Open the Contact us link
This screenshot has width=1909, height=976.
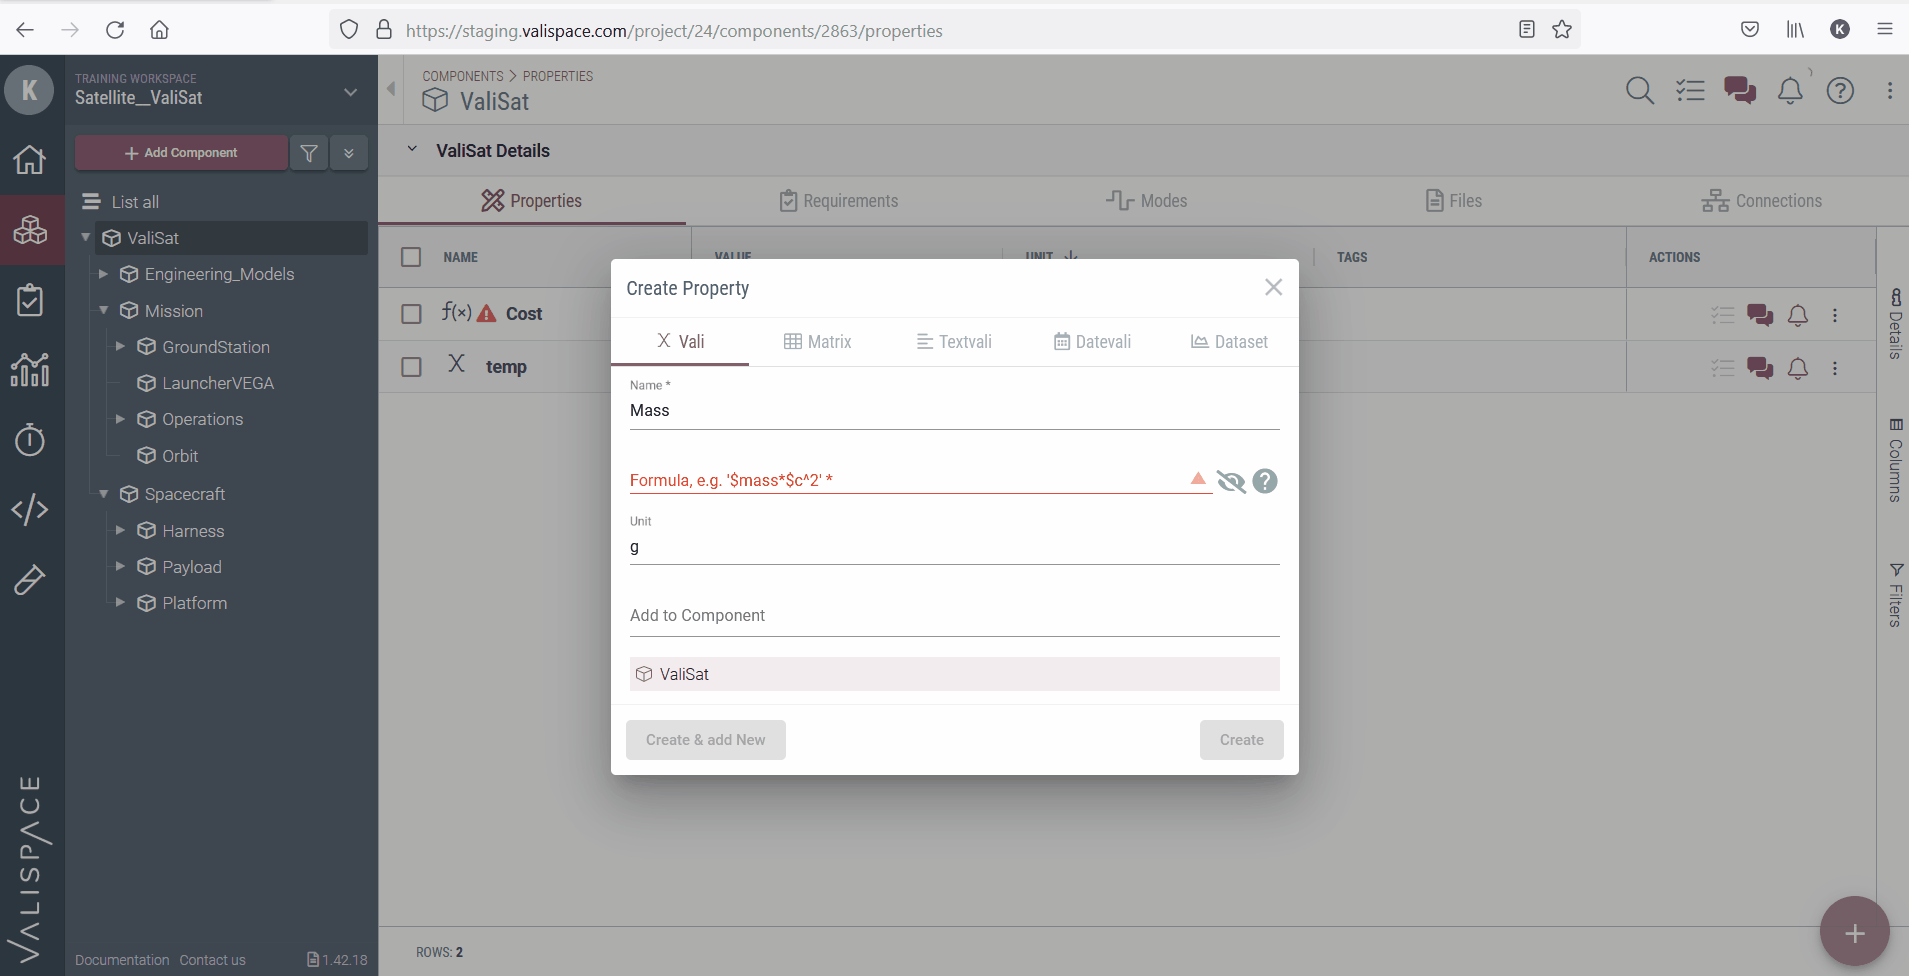click(x=213, y=960)
